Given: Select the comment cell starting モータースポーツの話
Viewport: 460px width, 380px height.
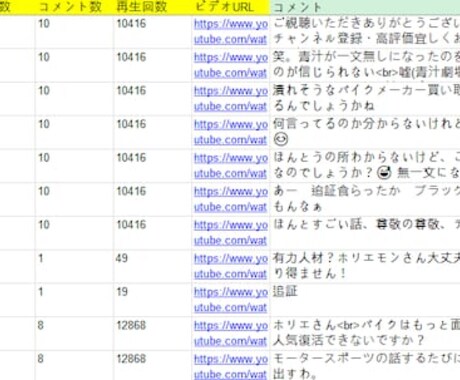Looking at the screenshot, I should pos(365,365).
